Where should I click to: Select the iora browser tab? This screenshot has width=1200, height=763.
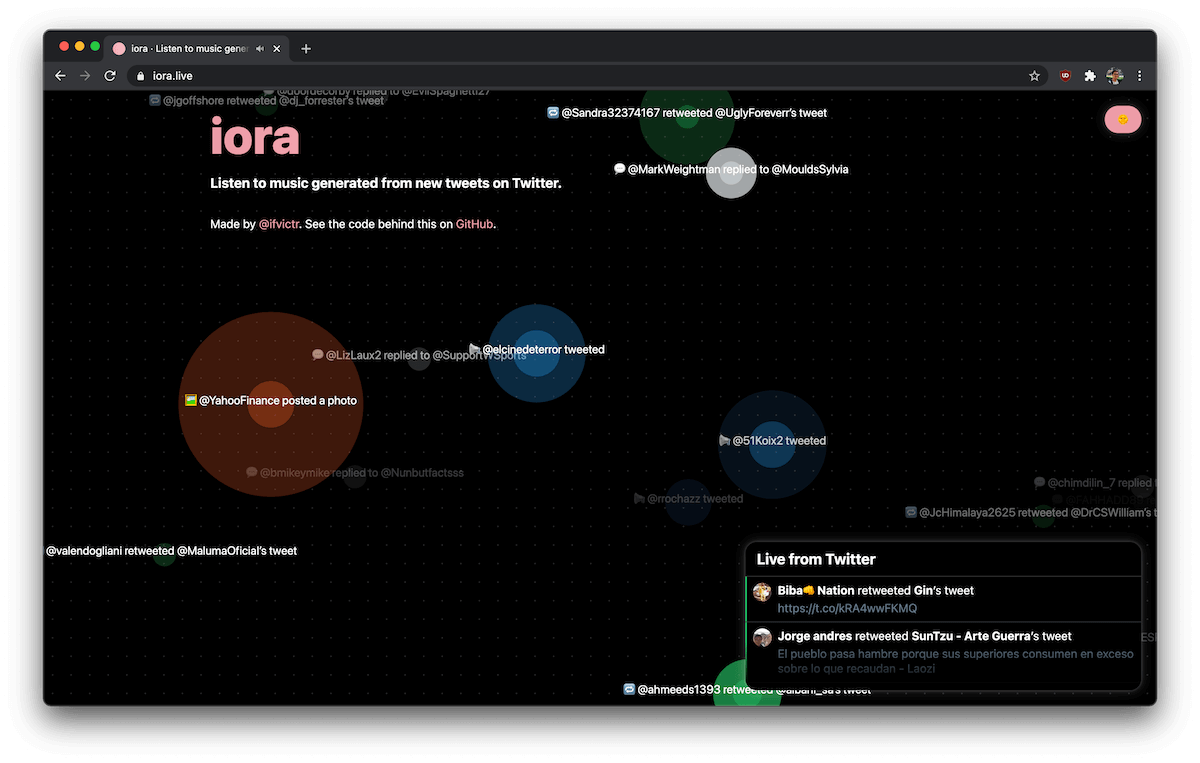[197, 48]
